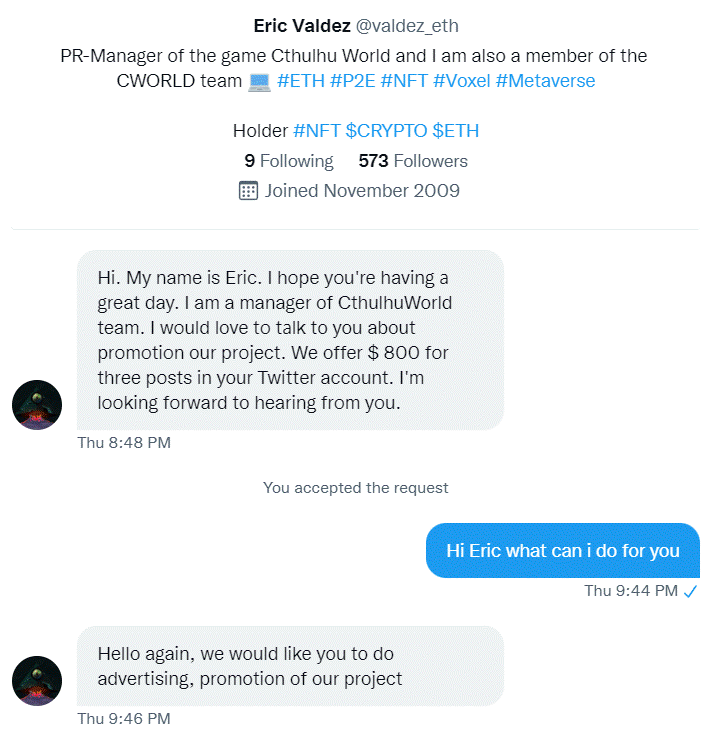708x737 pixels.
Task: Open the #P2E hashtag link
Action: (353, 81)
